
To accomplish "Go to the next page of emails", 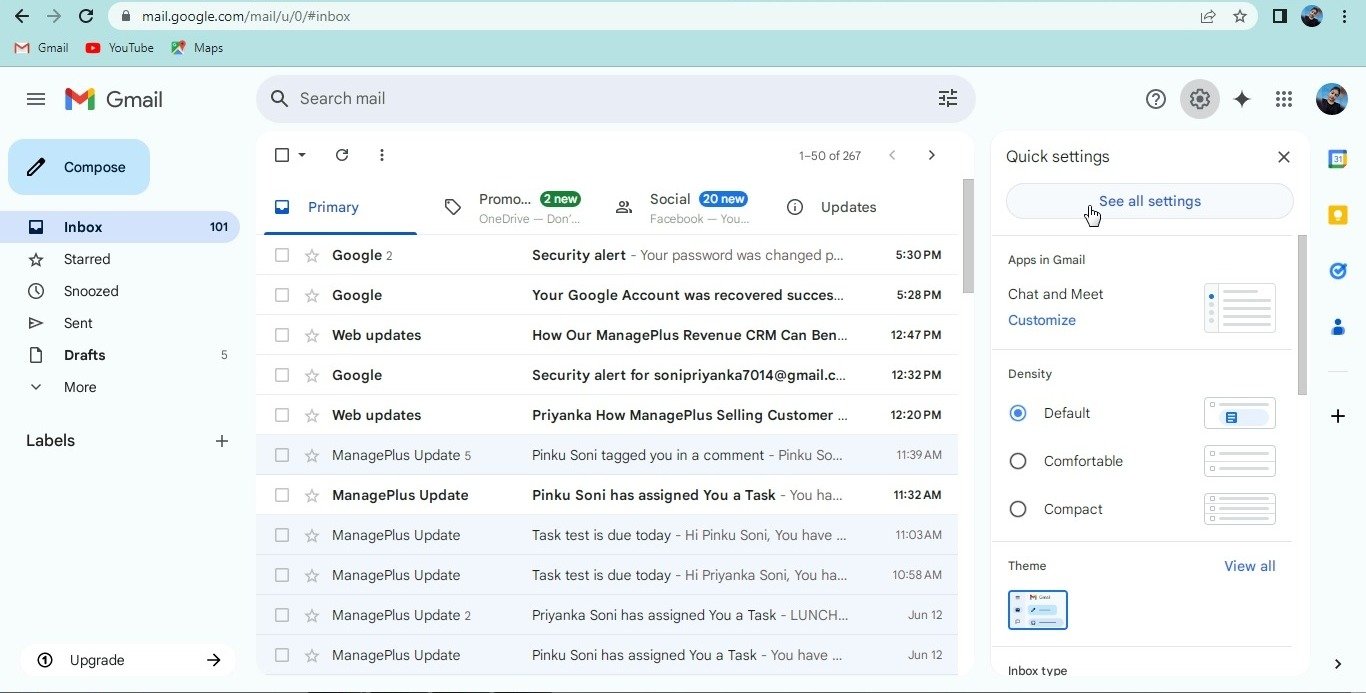I will 932,155.
